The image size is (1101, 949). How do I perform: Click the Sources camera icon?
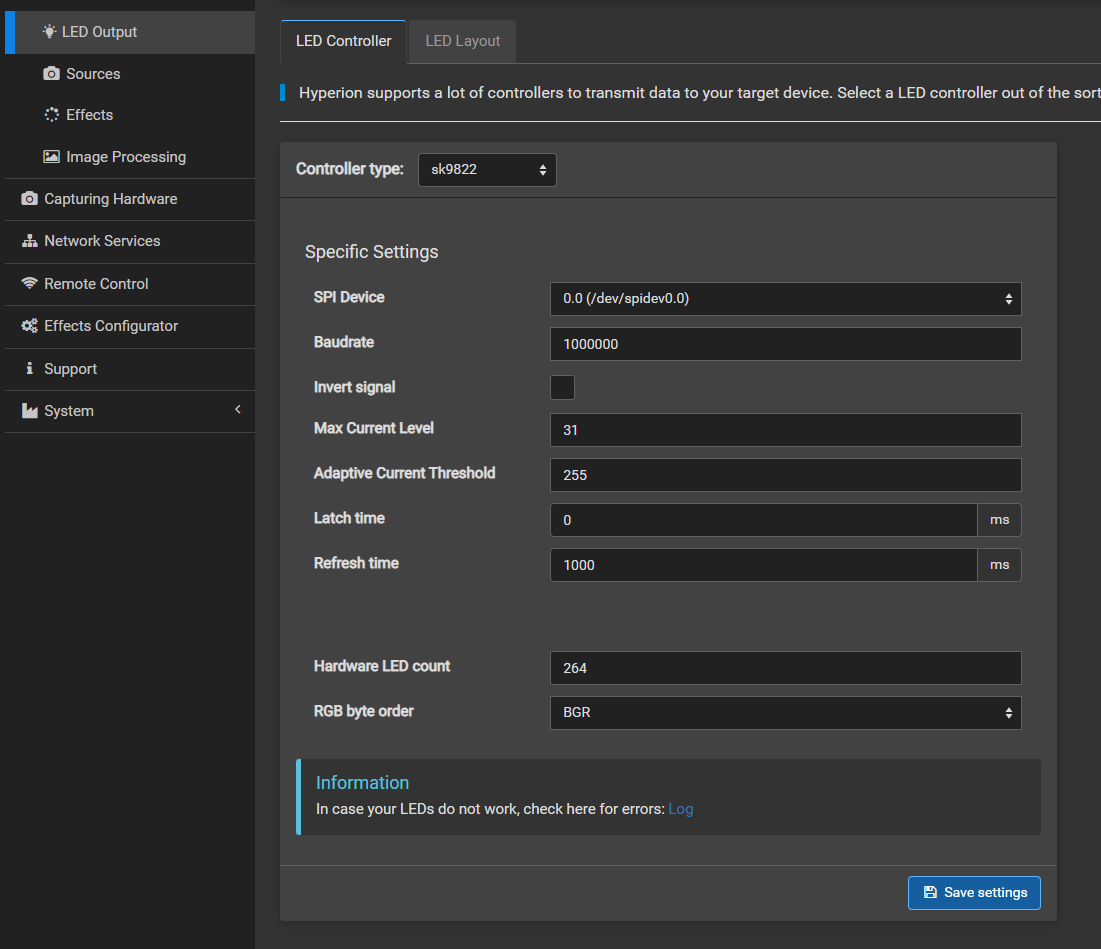51,74
